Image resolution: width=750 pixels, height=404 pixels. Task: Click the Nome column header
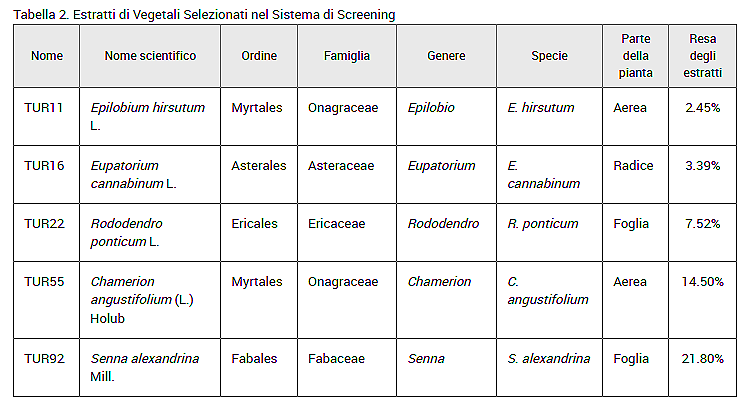(46, 56)
